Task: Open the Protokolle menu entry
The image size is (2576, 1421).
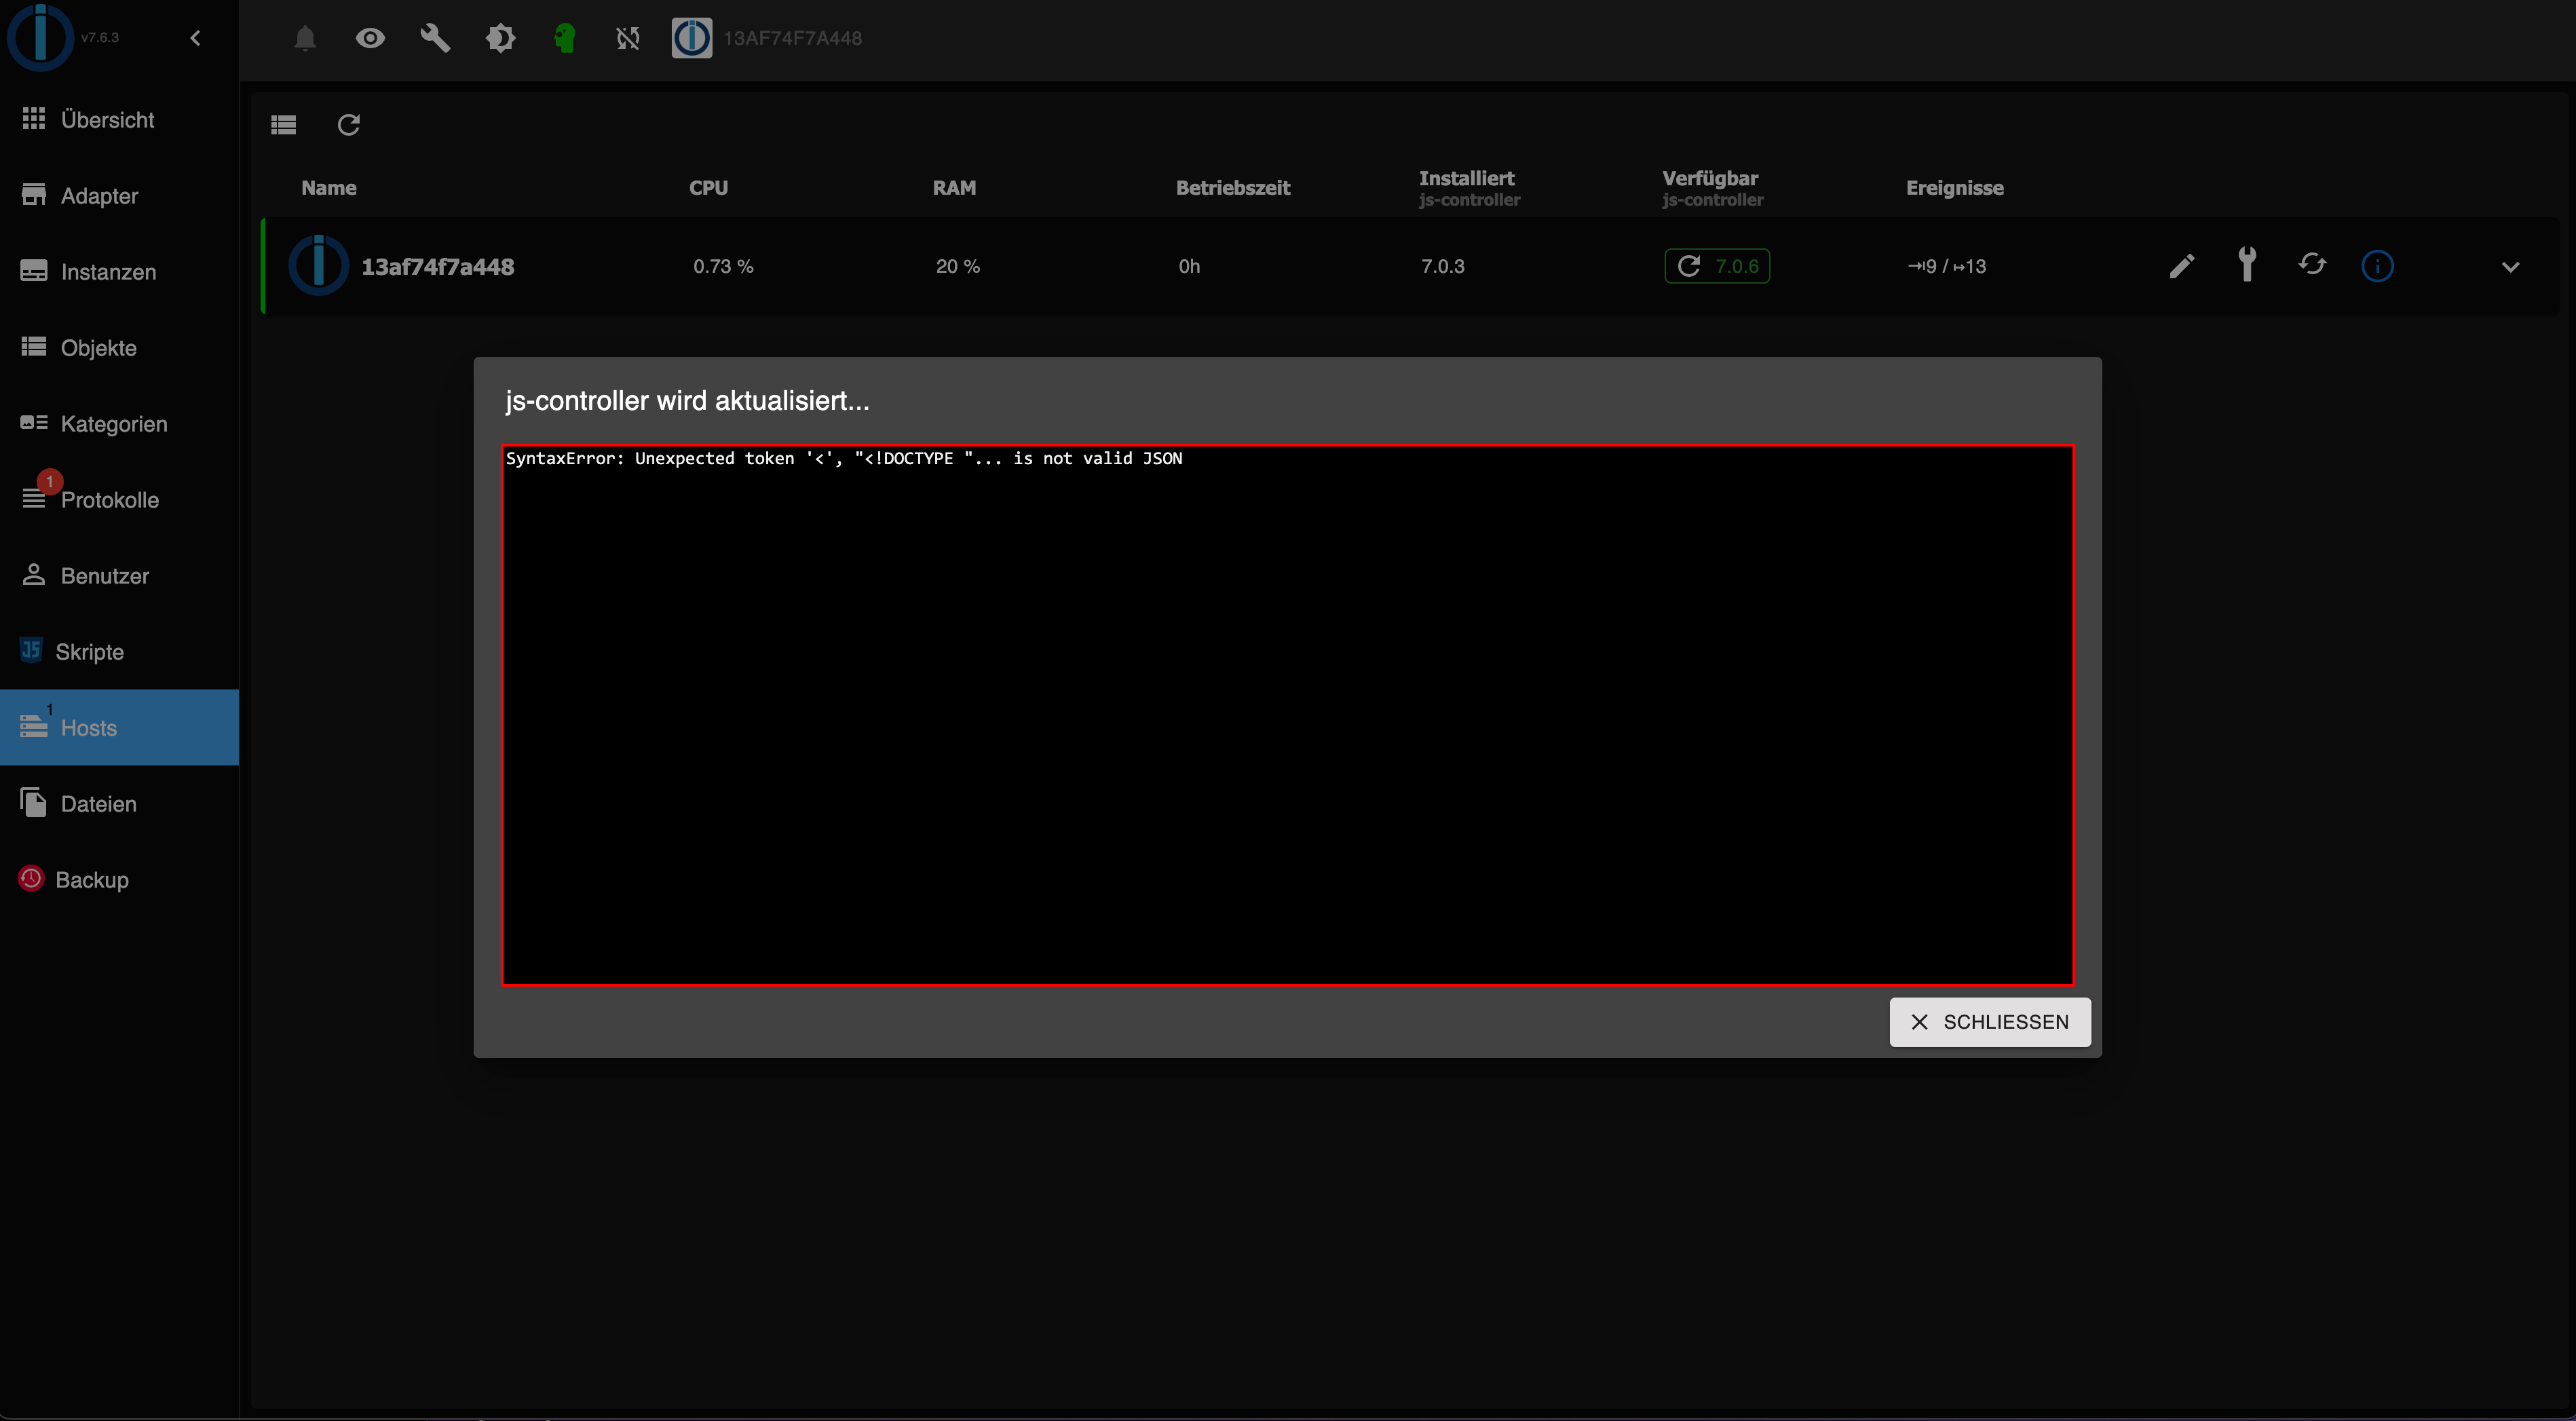Action: pyautogui.click(x=110, y=500)
